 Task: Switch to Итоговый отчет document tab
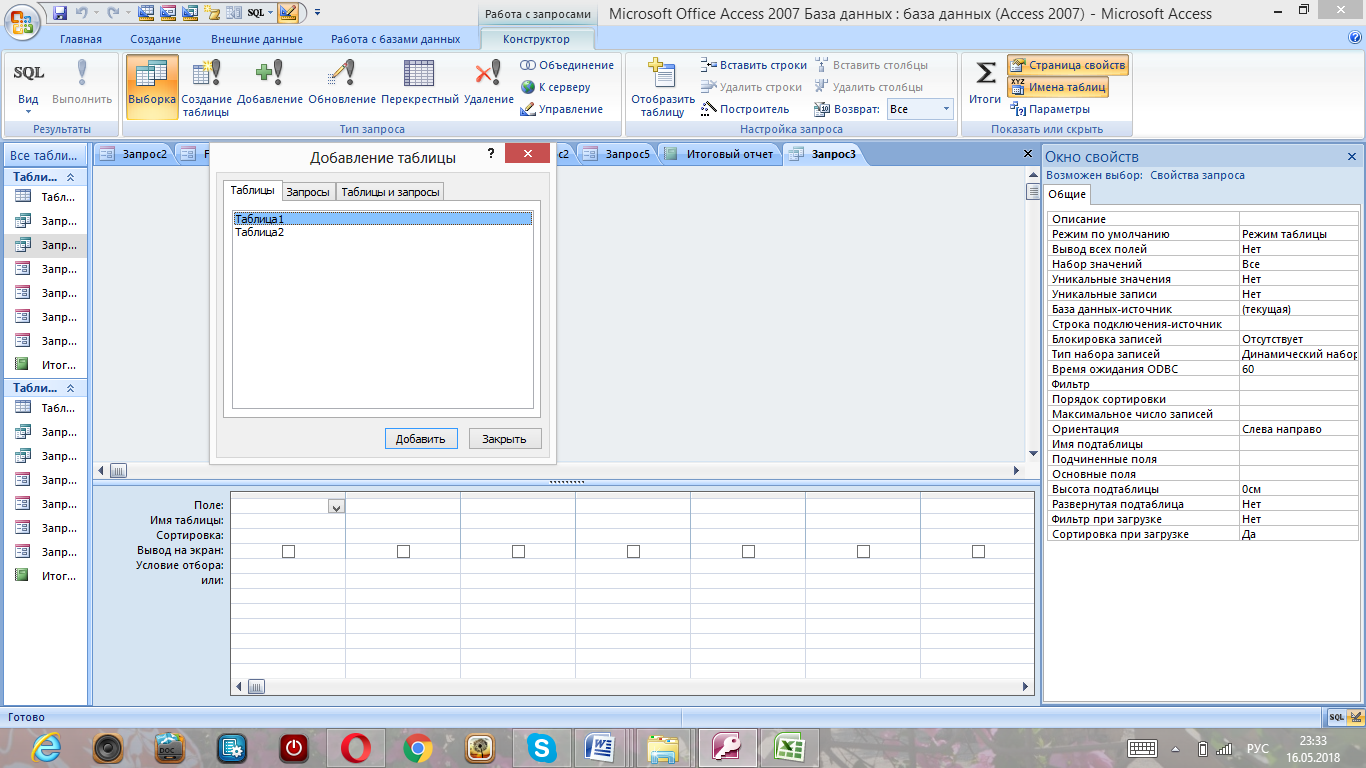[x=719, y=154]
